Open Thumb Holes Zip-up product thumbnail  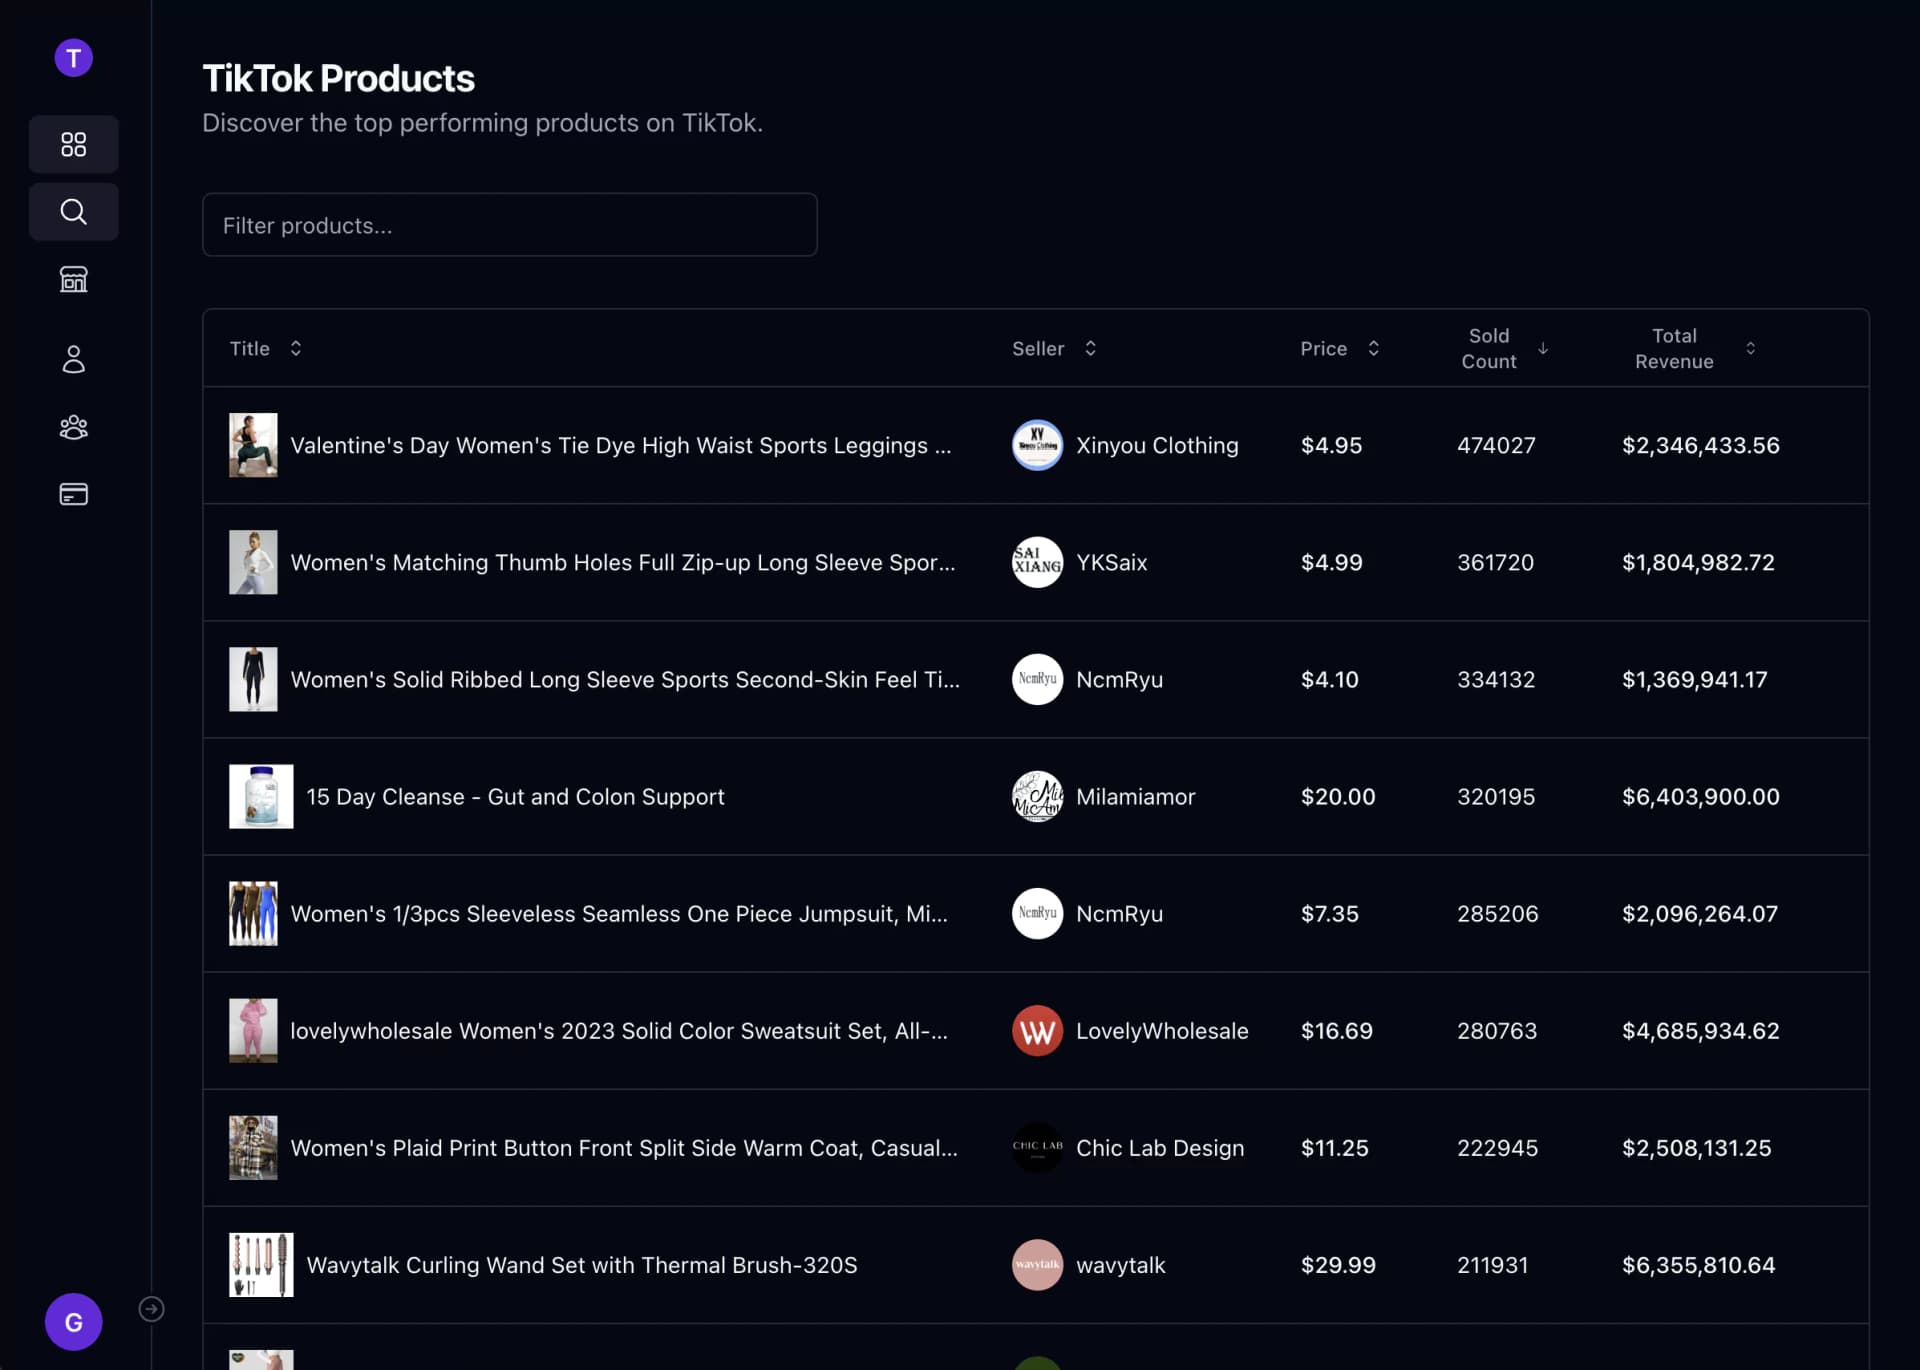pyautogui.click(x=253, y=562)
